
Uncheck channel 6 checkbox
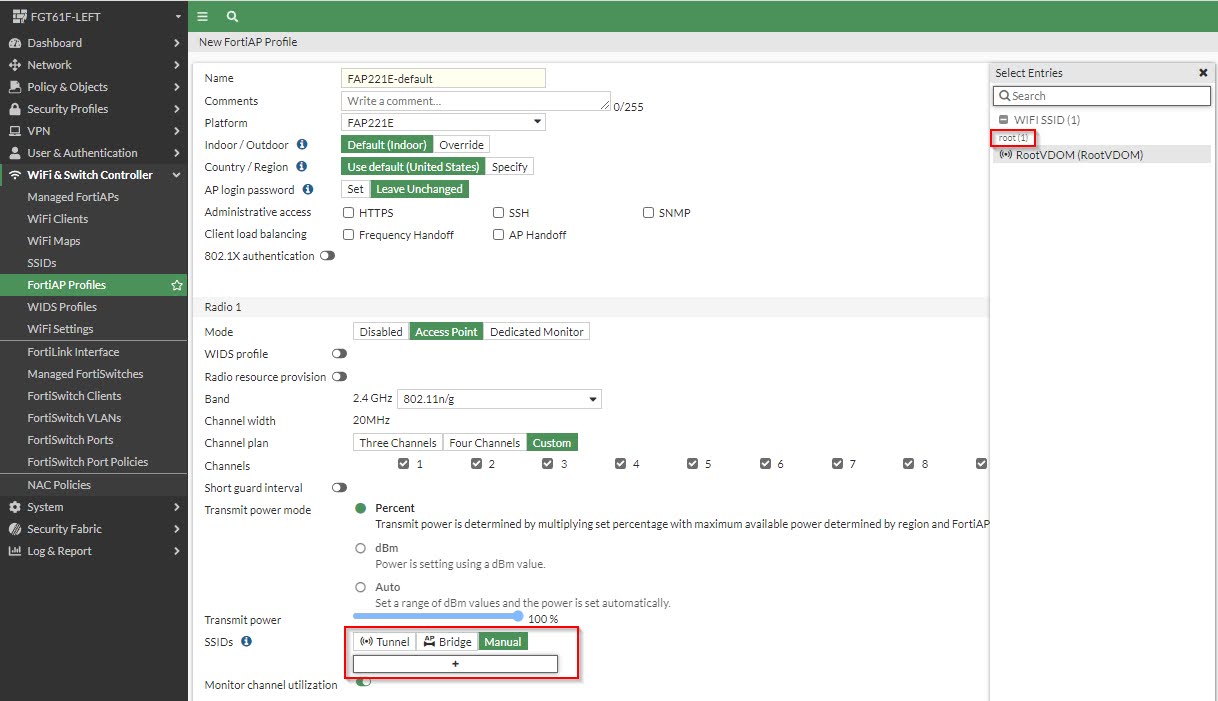(x=765, y=464)
